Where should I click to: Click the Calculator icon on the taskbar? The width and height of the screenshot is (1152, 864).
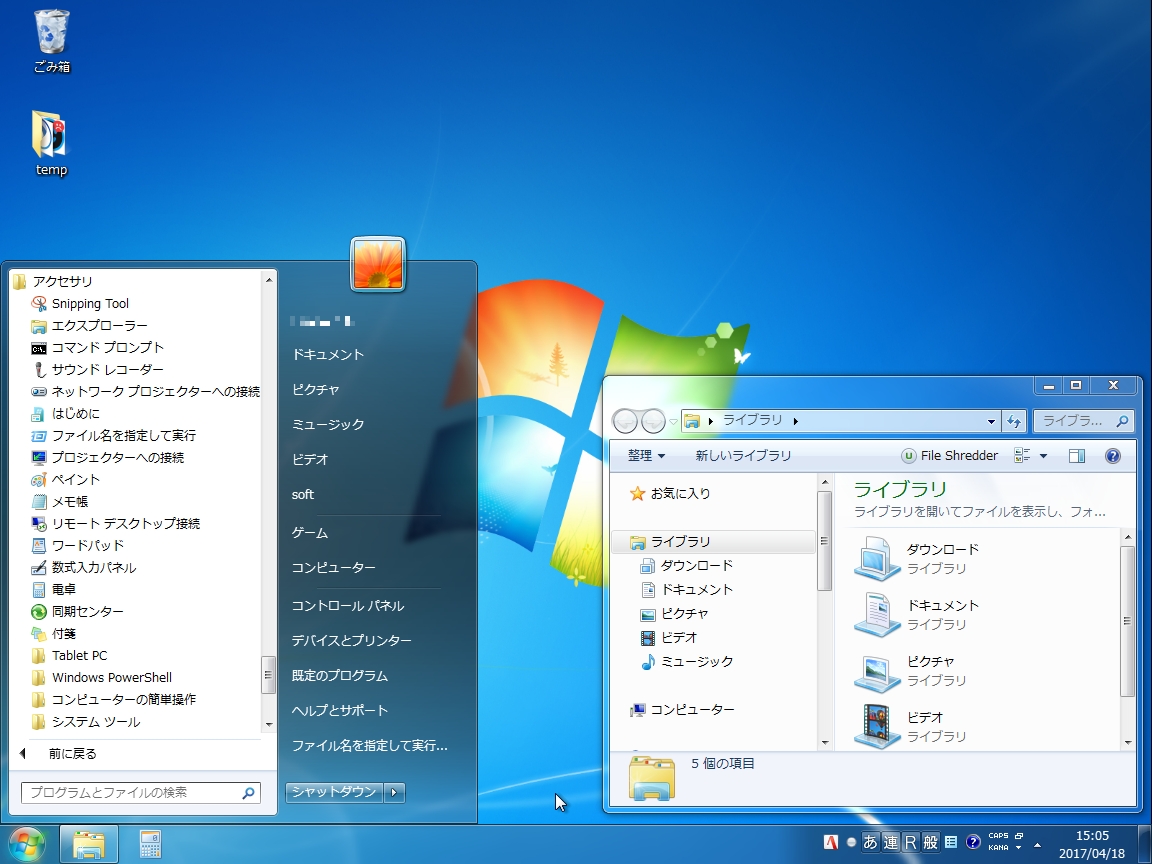pos(150,843)
